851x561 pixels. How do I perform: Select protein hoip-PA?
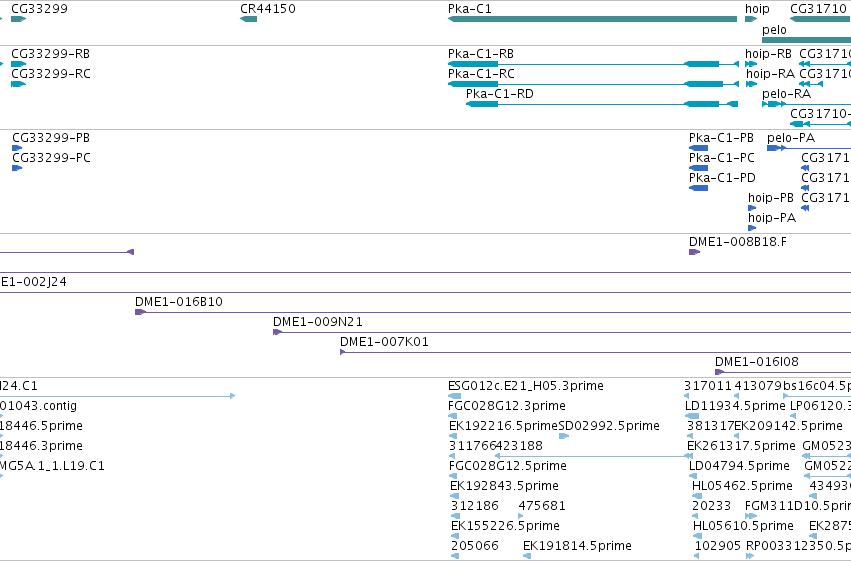pos(752,228)
